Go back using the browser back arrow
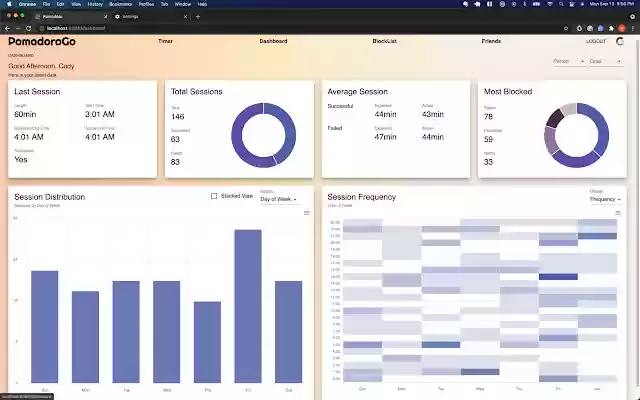The height and width of the screenshot is (400, 640). [7, 28]
